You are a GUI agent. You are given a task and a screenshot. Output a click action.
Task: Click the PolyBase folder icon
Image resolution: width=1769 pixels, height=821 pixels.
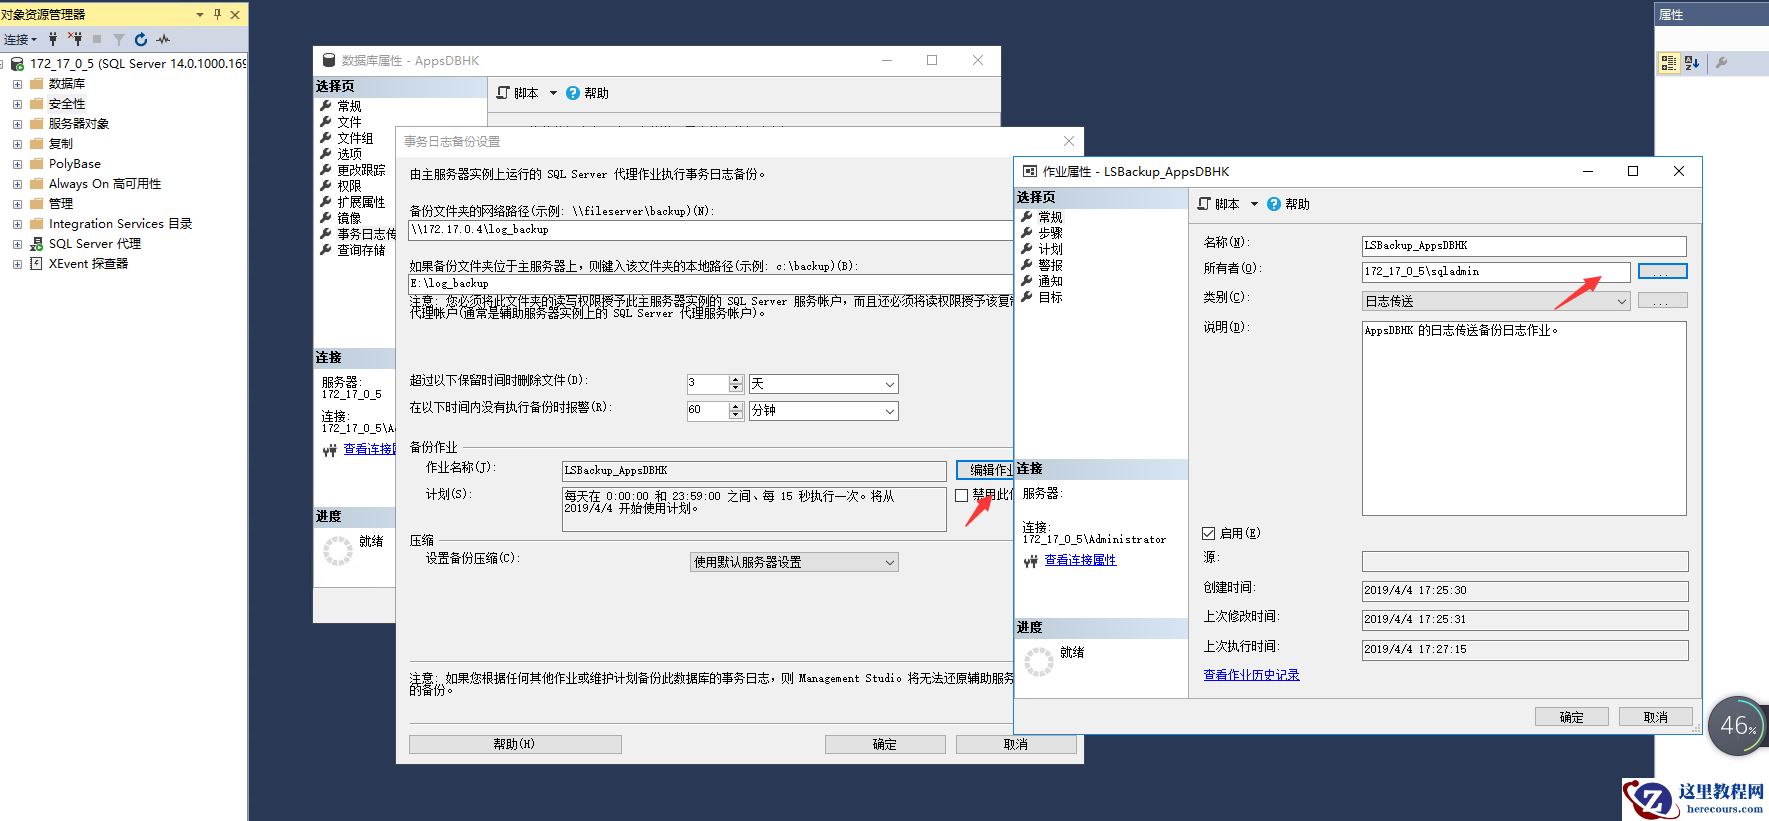coord(37,163)
